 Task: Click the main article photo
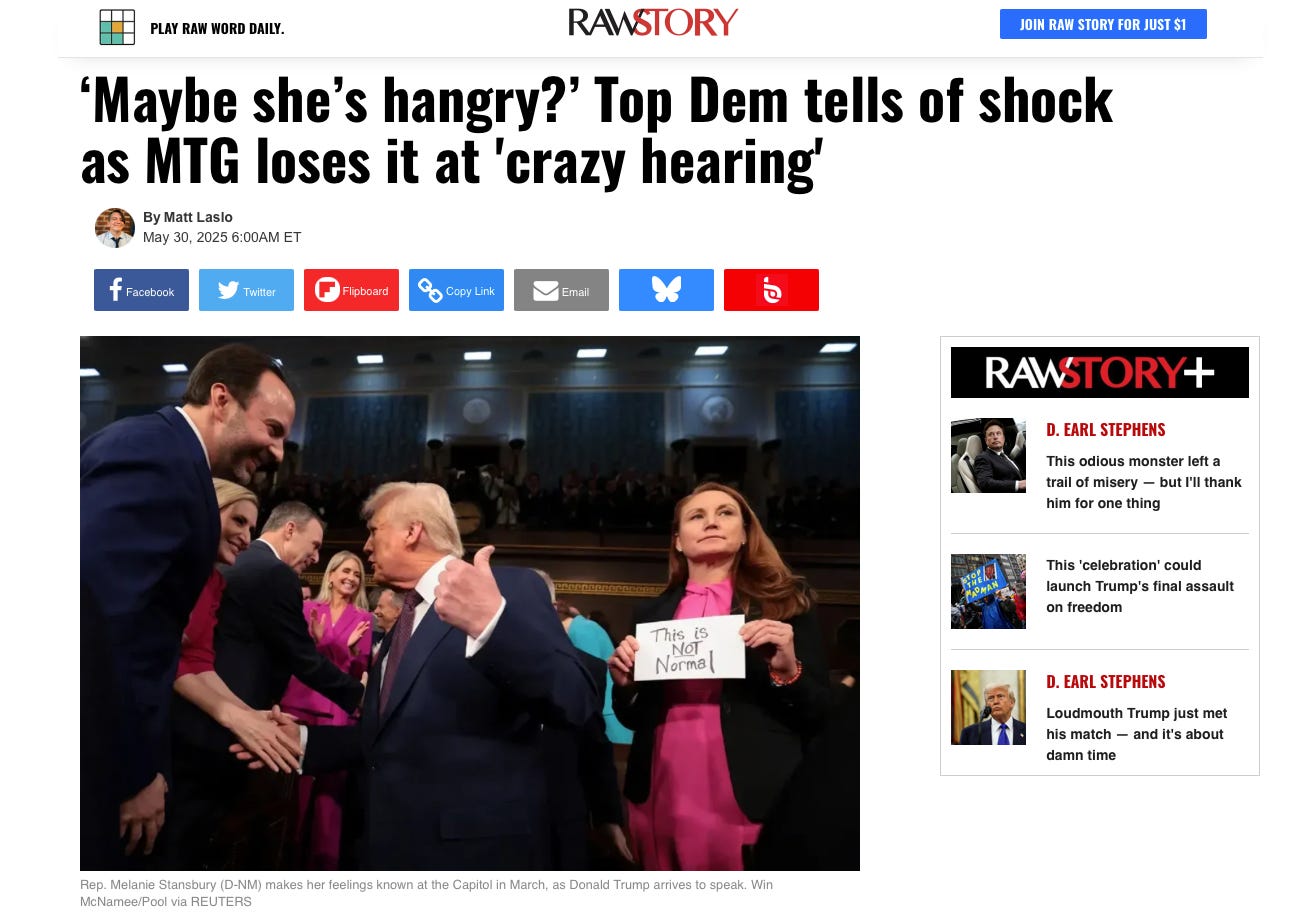(x=470, y=603)
